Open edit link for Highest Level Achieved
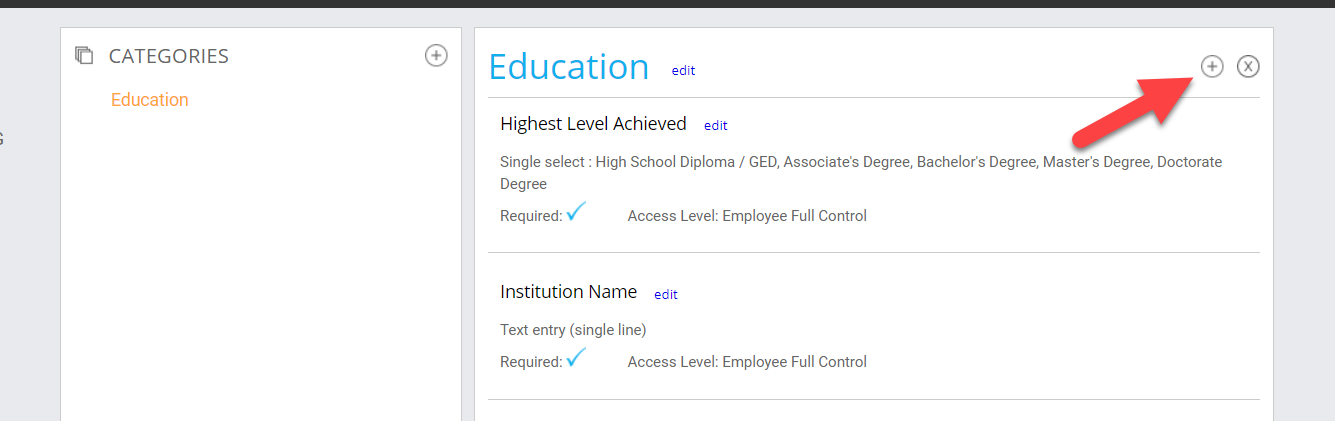This screenshot has height=421, width=1335. click(x=715, y=125)
